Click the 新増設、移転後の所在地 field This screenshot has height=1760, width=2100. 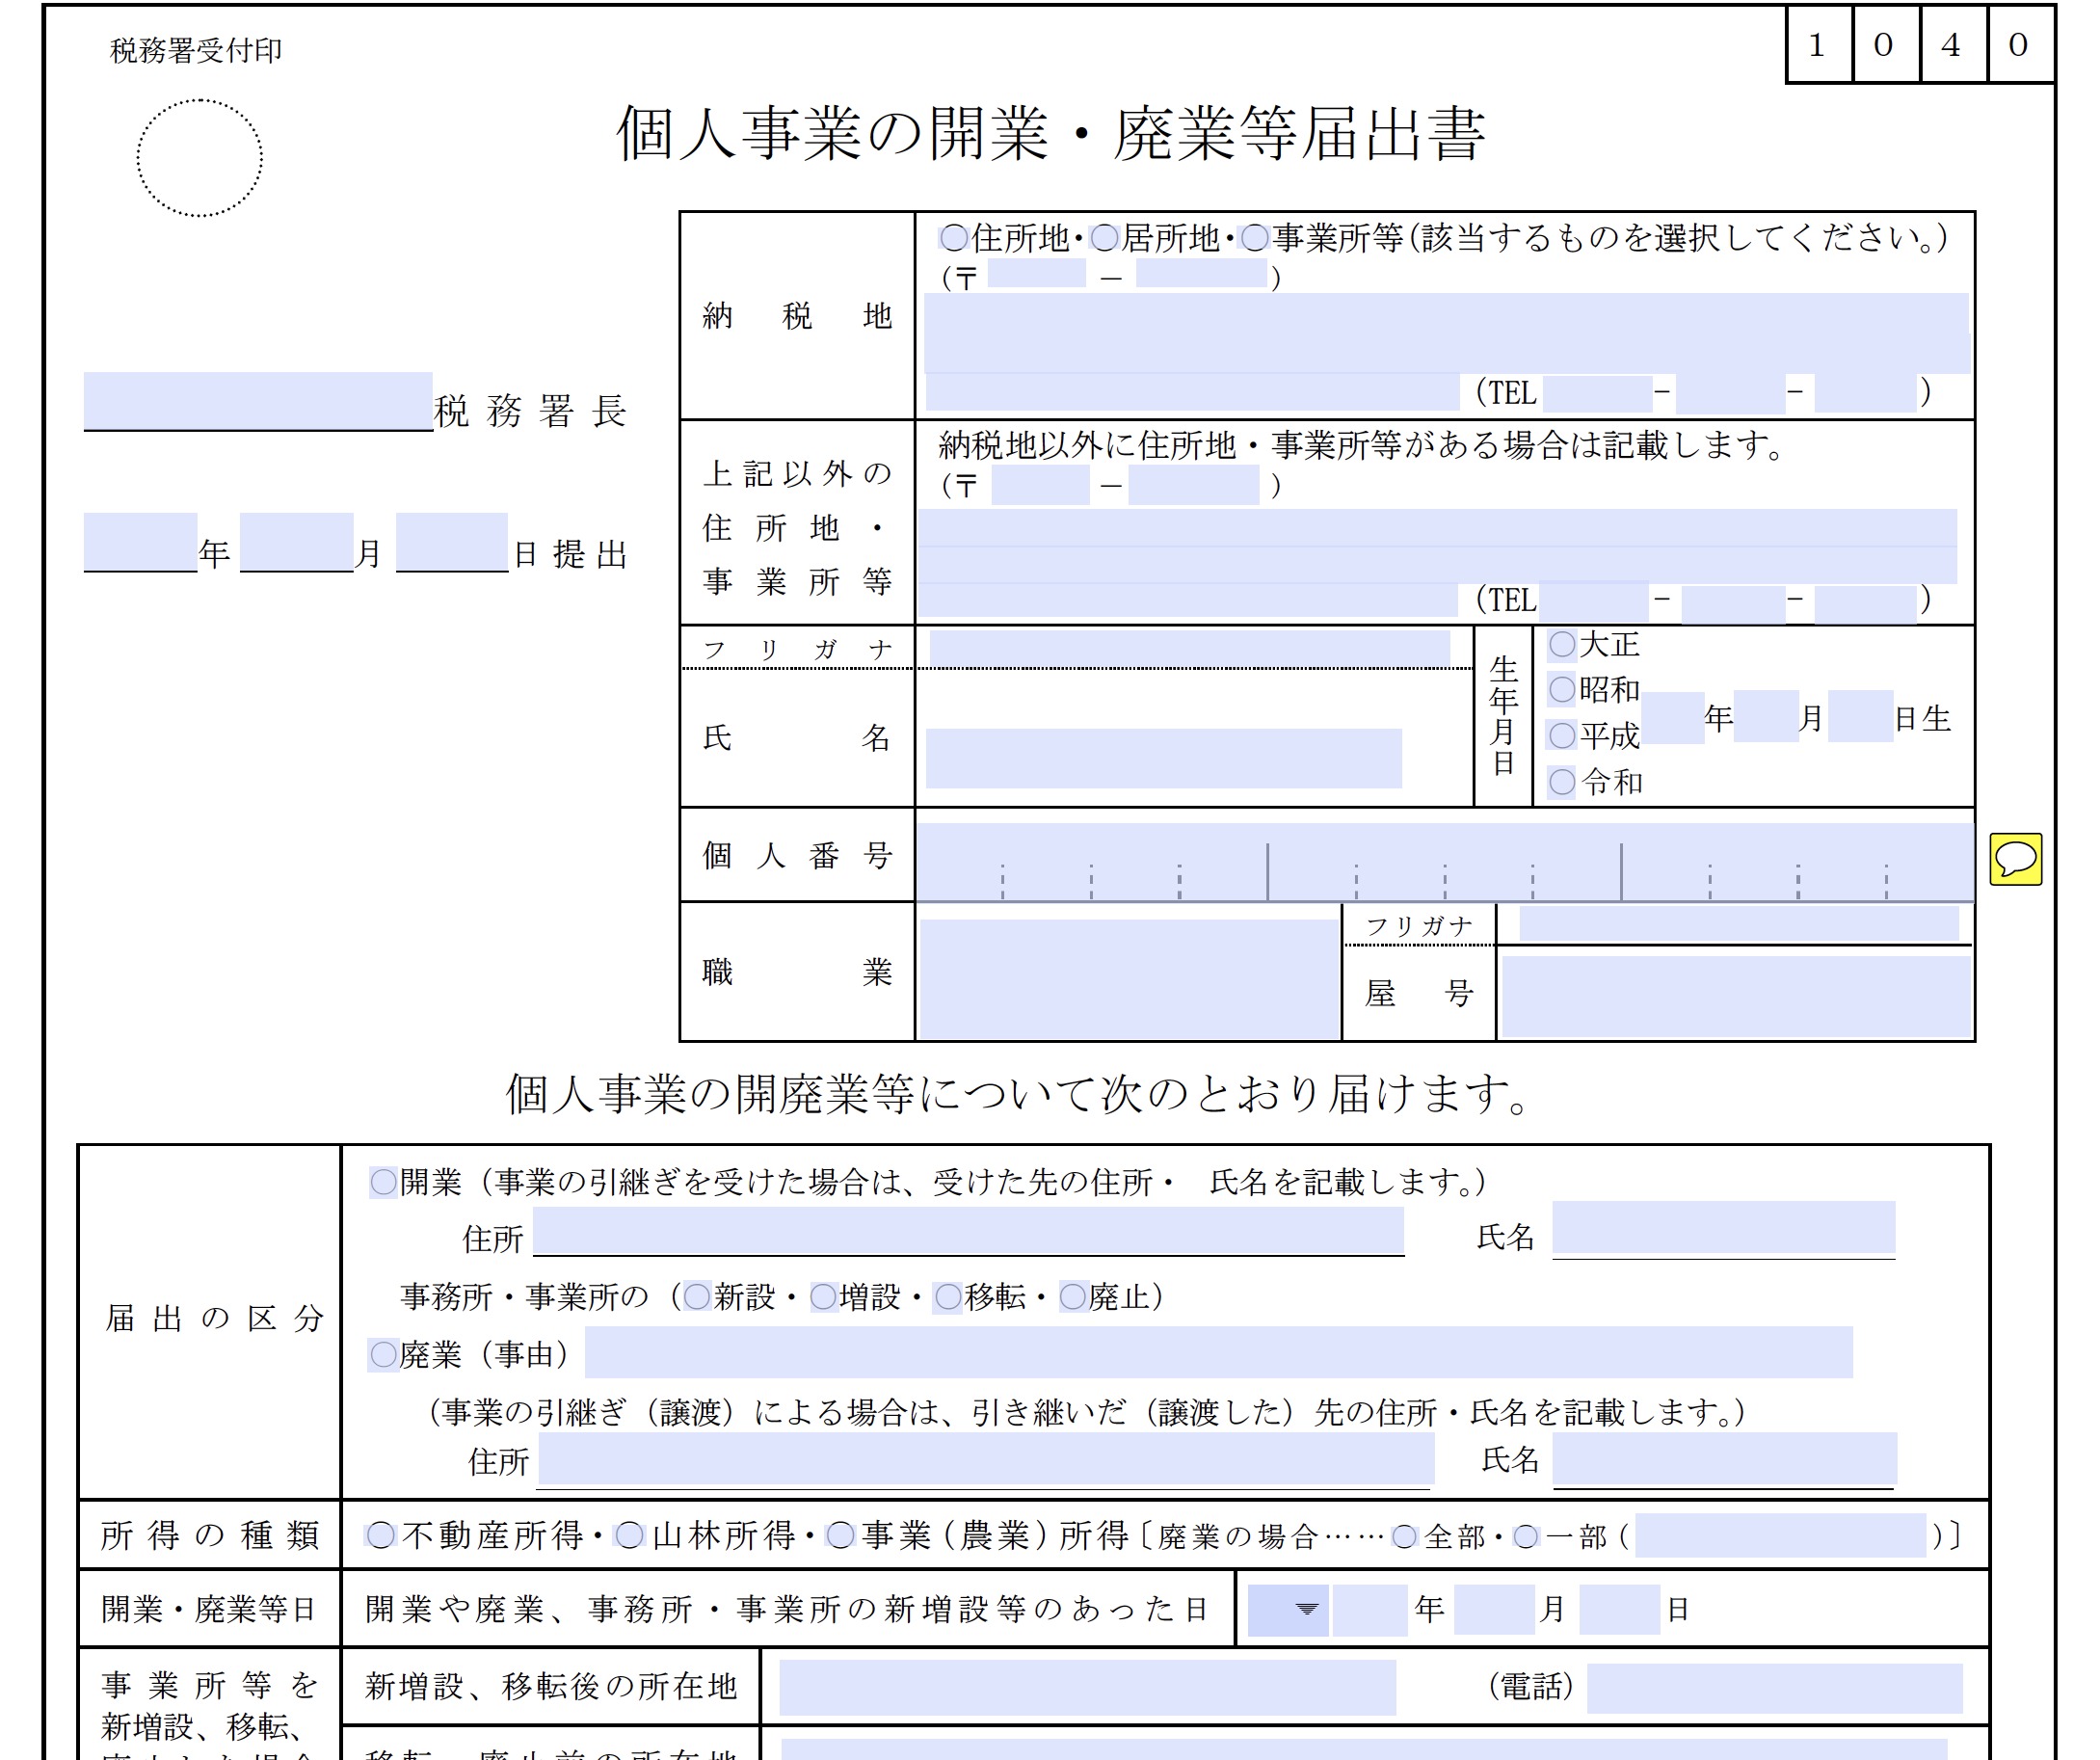[x=1087, y=1688]
